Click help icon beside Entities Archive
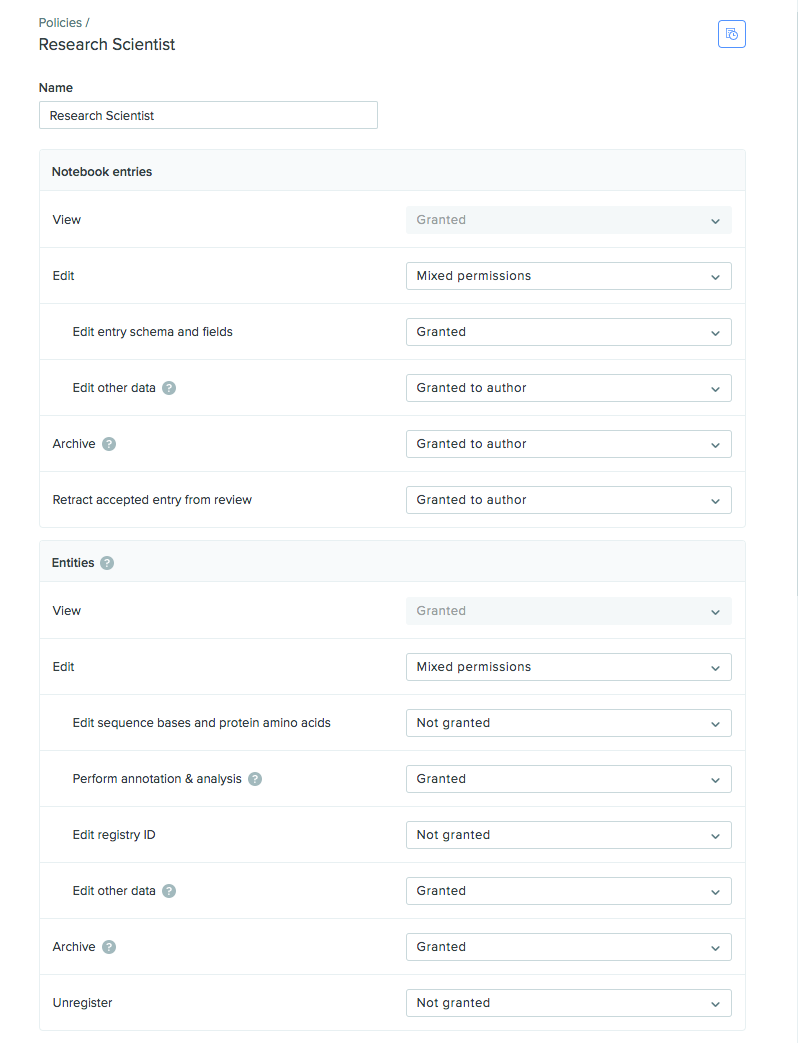Image resolution: width=798 pixels, height=1043 pixels. (x=109, y=947)
